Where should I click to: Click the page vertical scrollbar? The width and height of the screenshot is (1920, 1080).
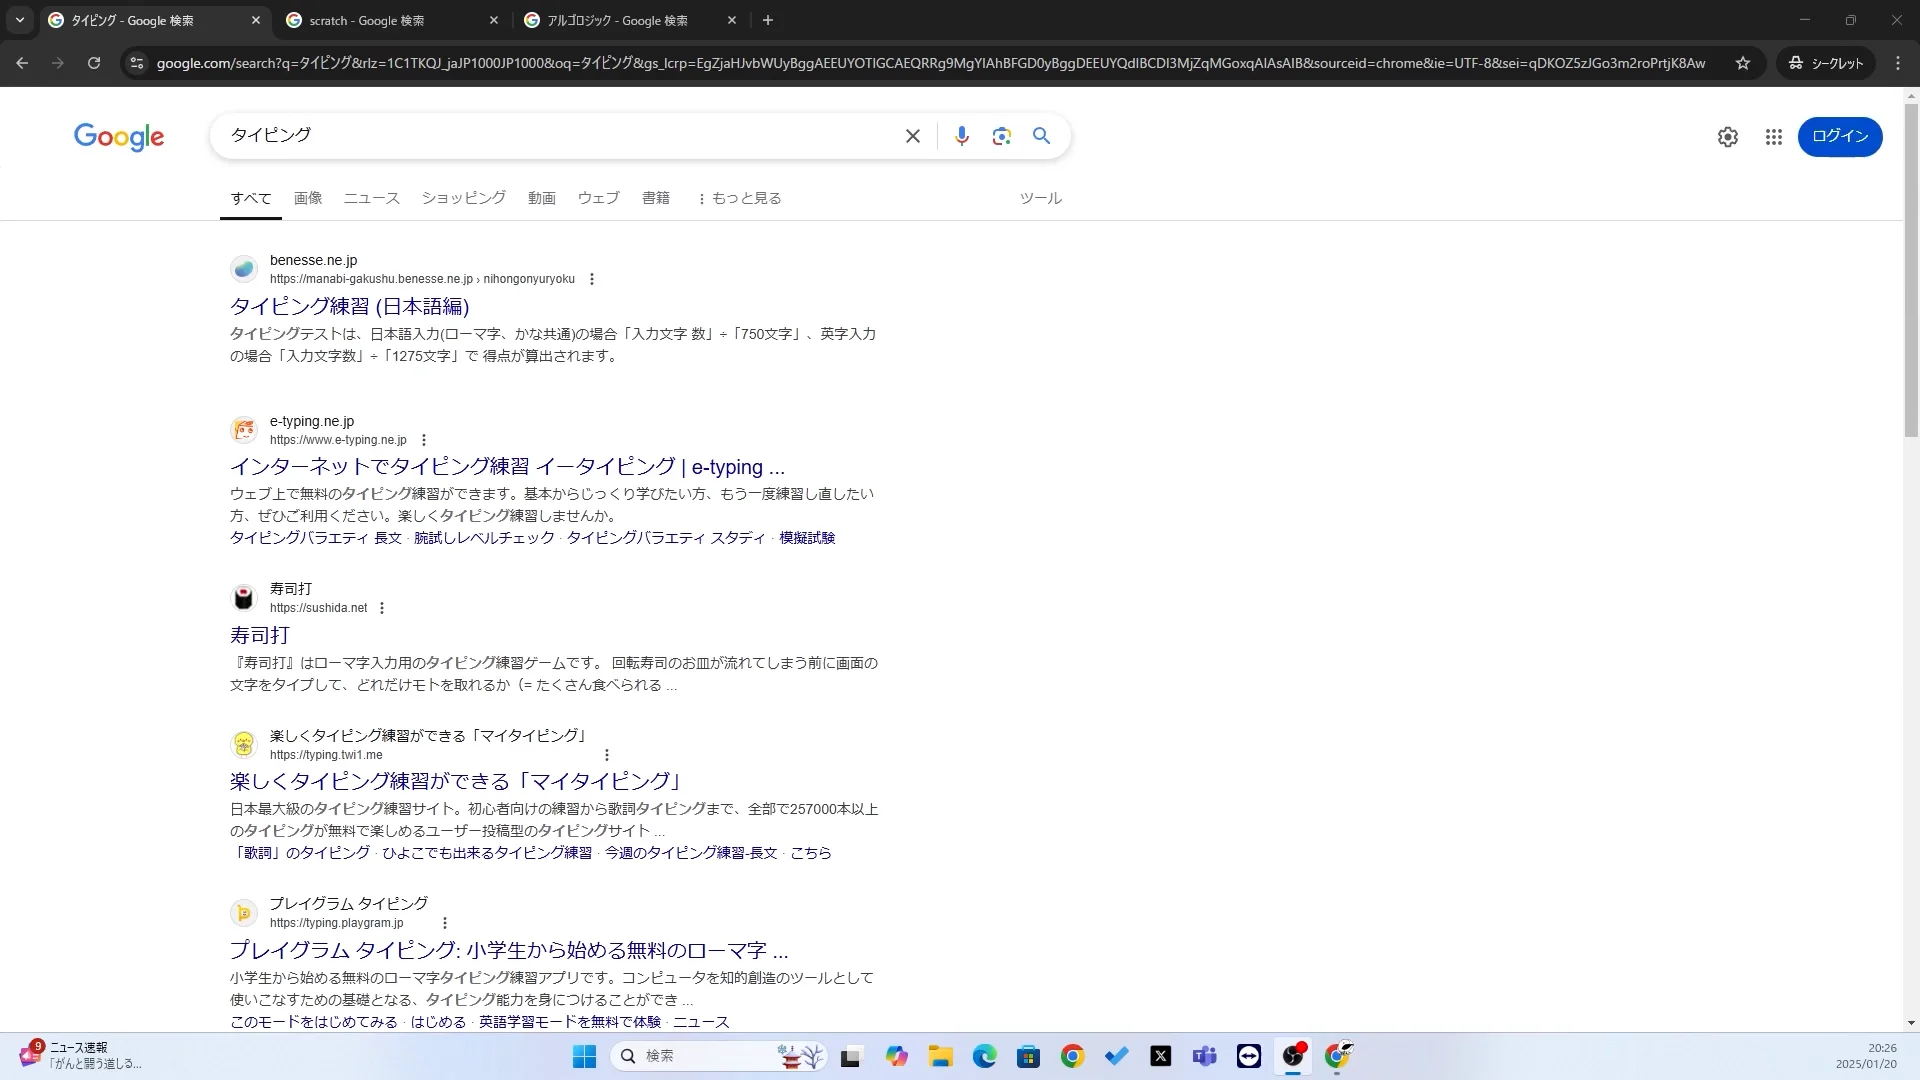1910,270
